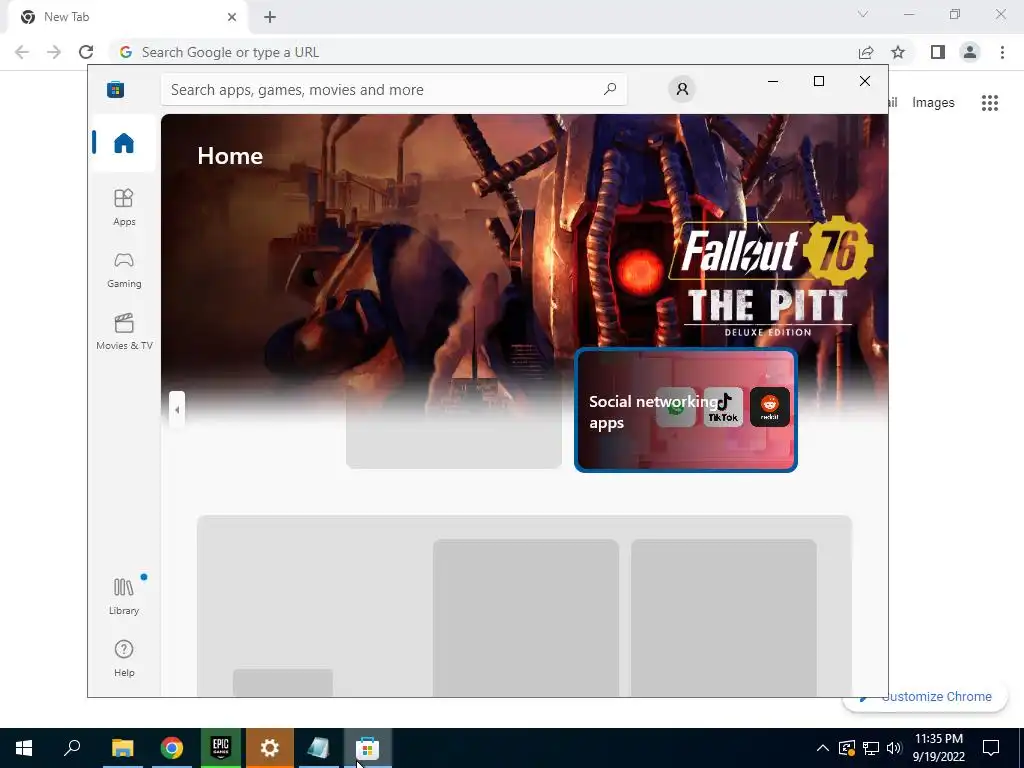The image size is (1024, 768).
Task: Open the Apps section in Store
Action: 123,207
